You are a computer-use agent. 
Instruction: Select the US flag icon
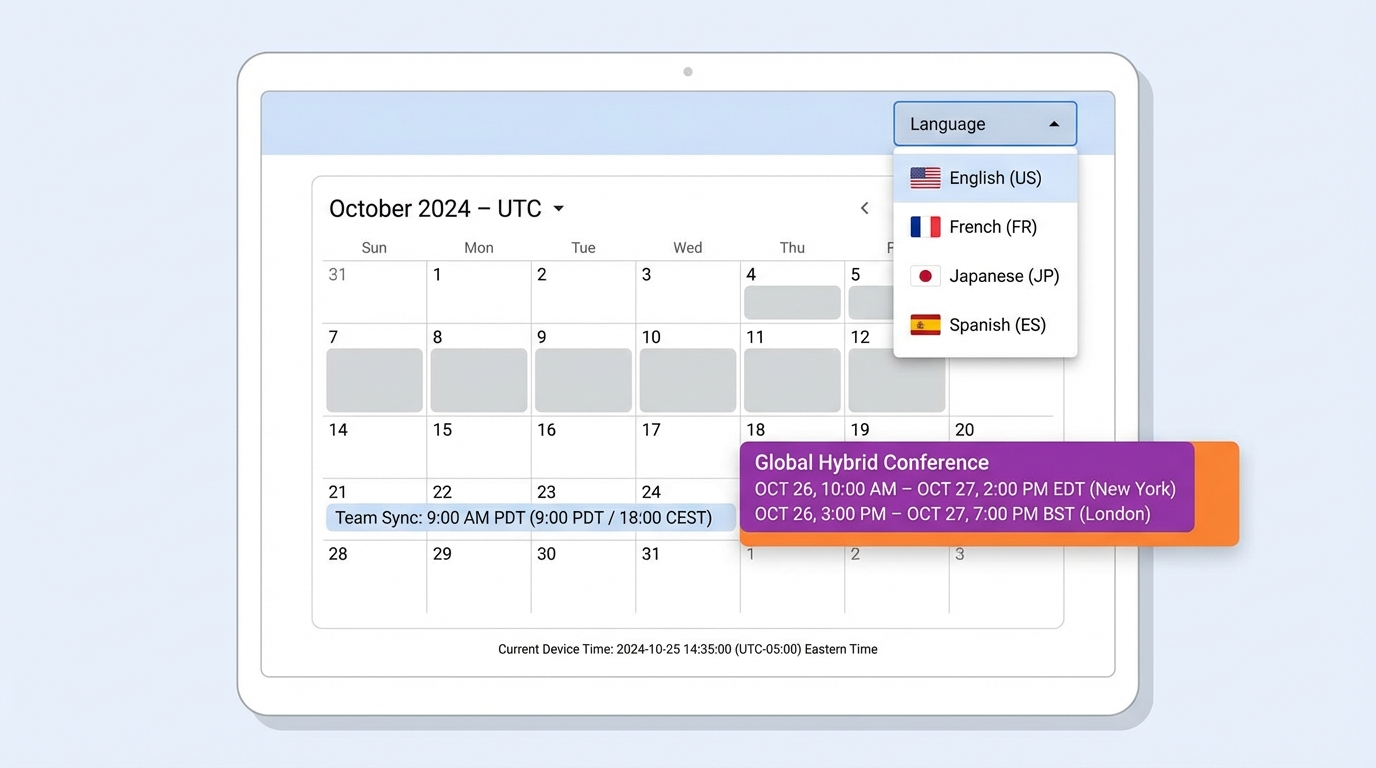pyautogui.click(x=925, y=177)
